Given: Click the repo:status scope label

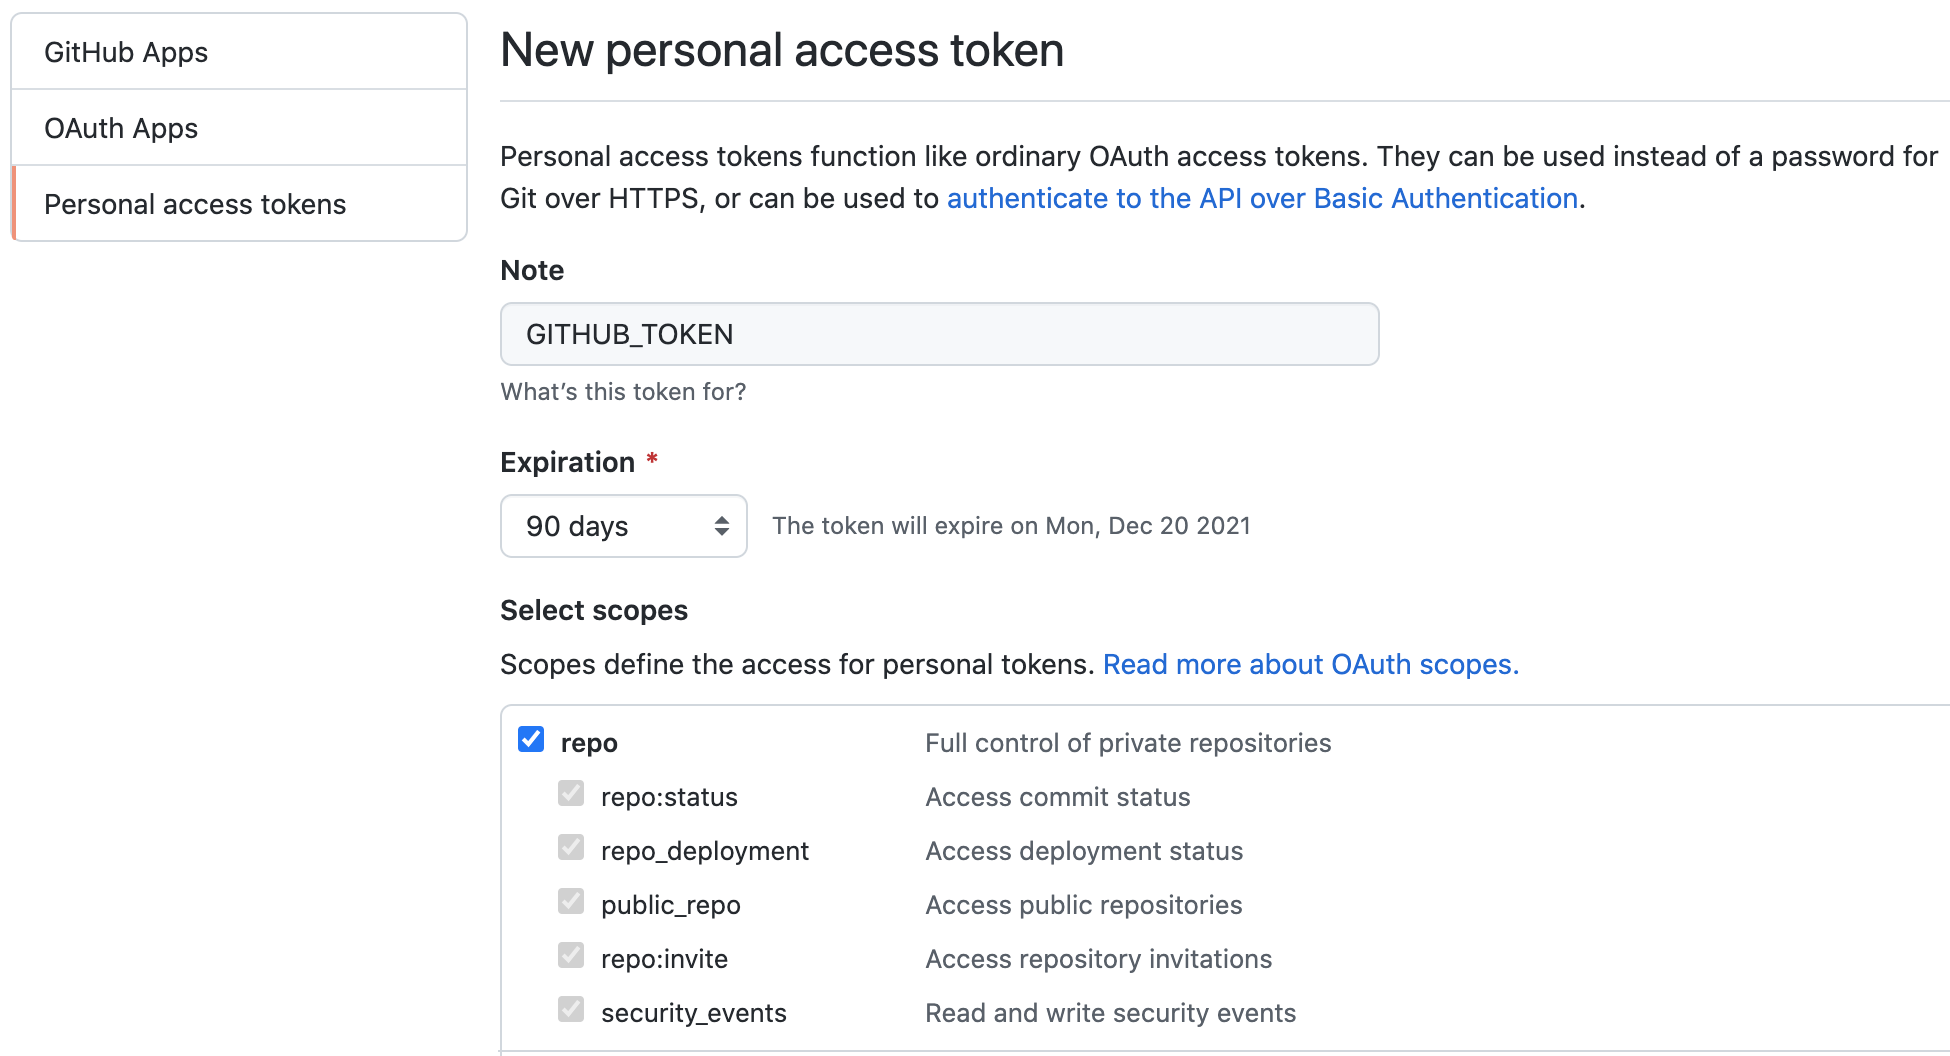Looking at the screenshot, I should (x=669, y=797).
